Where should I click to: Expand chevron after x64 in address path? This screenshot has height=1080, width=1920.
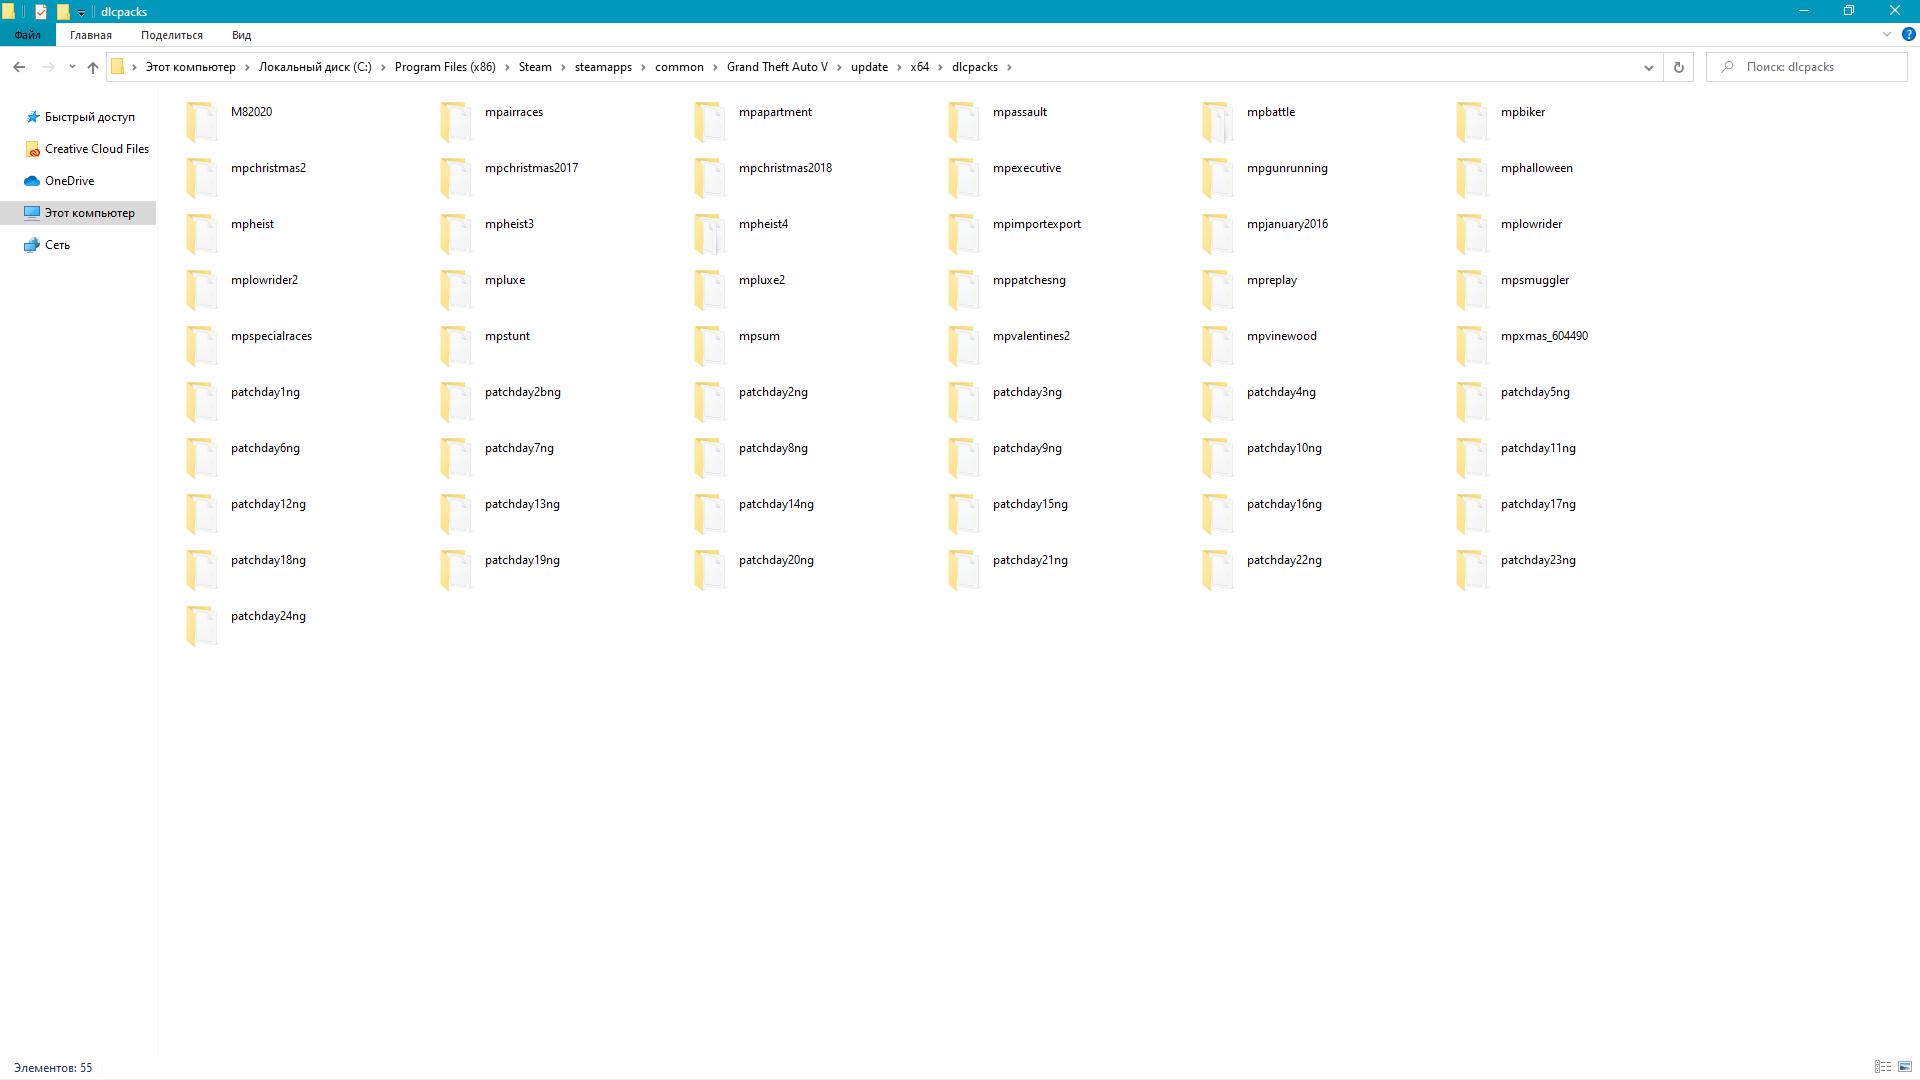tap(940, 67)
